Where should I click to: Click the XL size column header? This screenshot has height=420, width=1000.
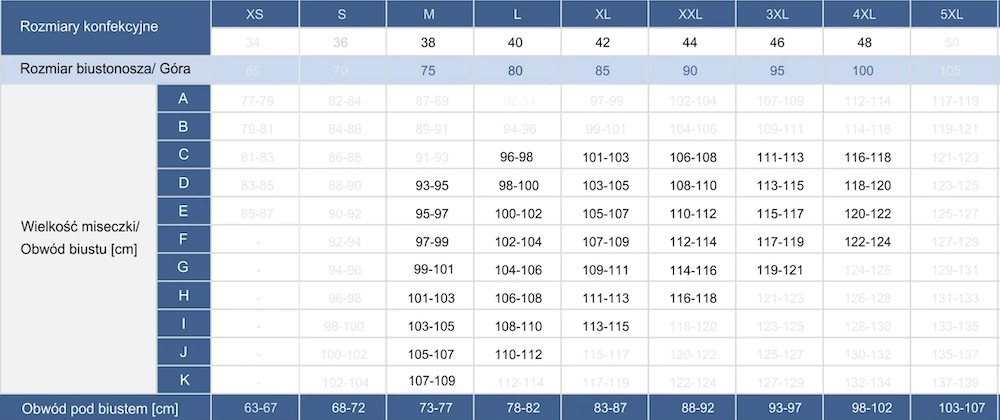605,14
